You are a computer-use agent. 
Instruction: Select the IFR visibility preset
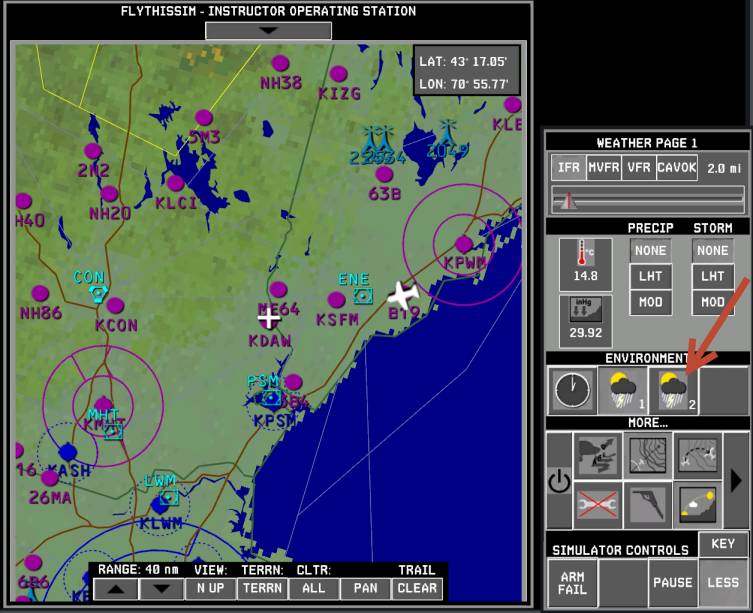569,167
